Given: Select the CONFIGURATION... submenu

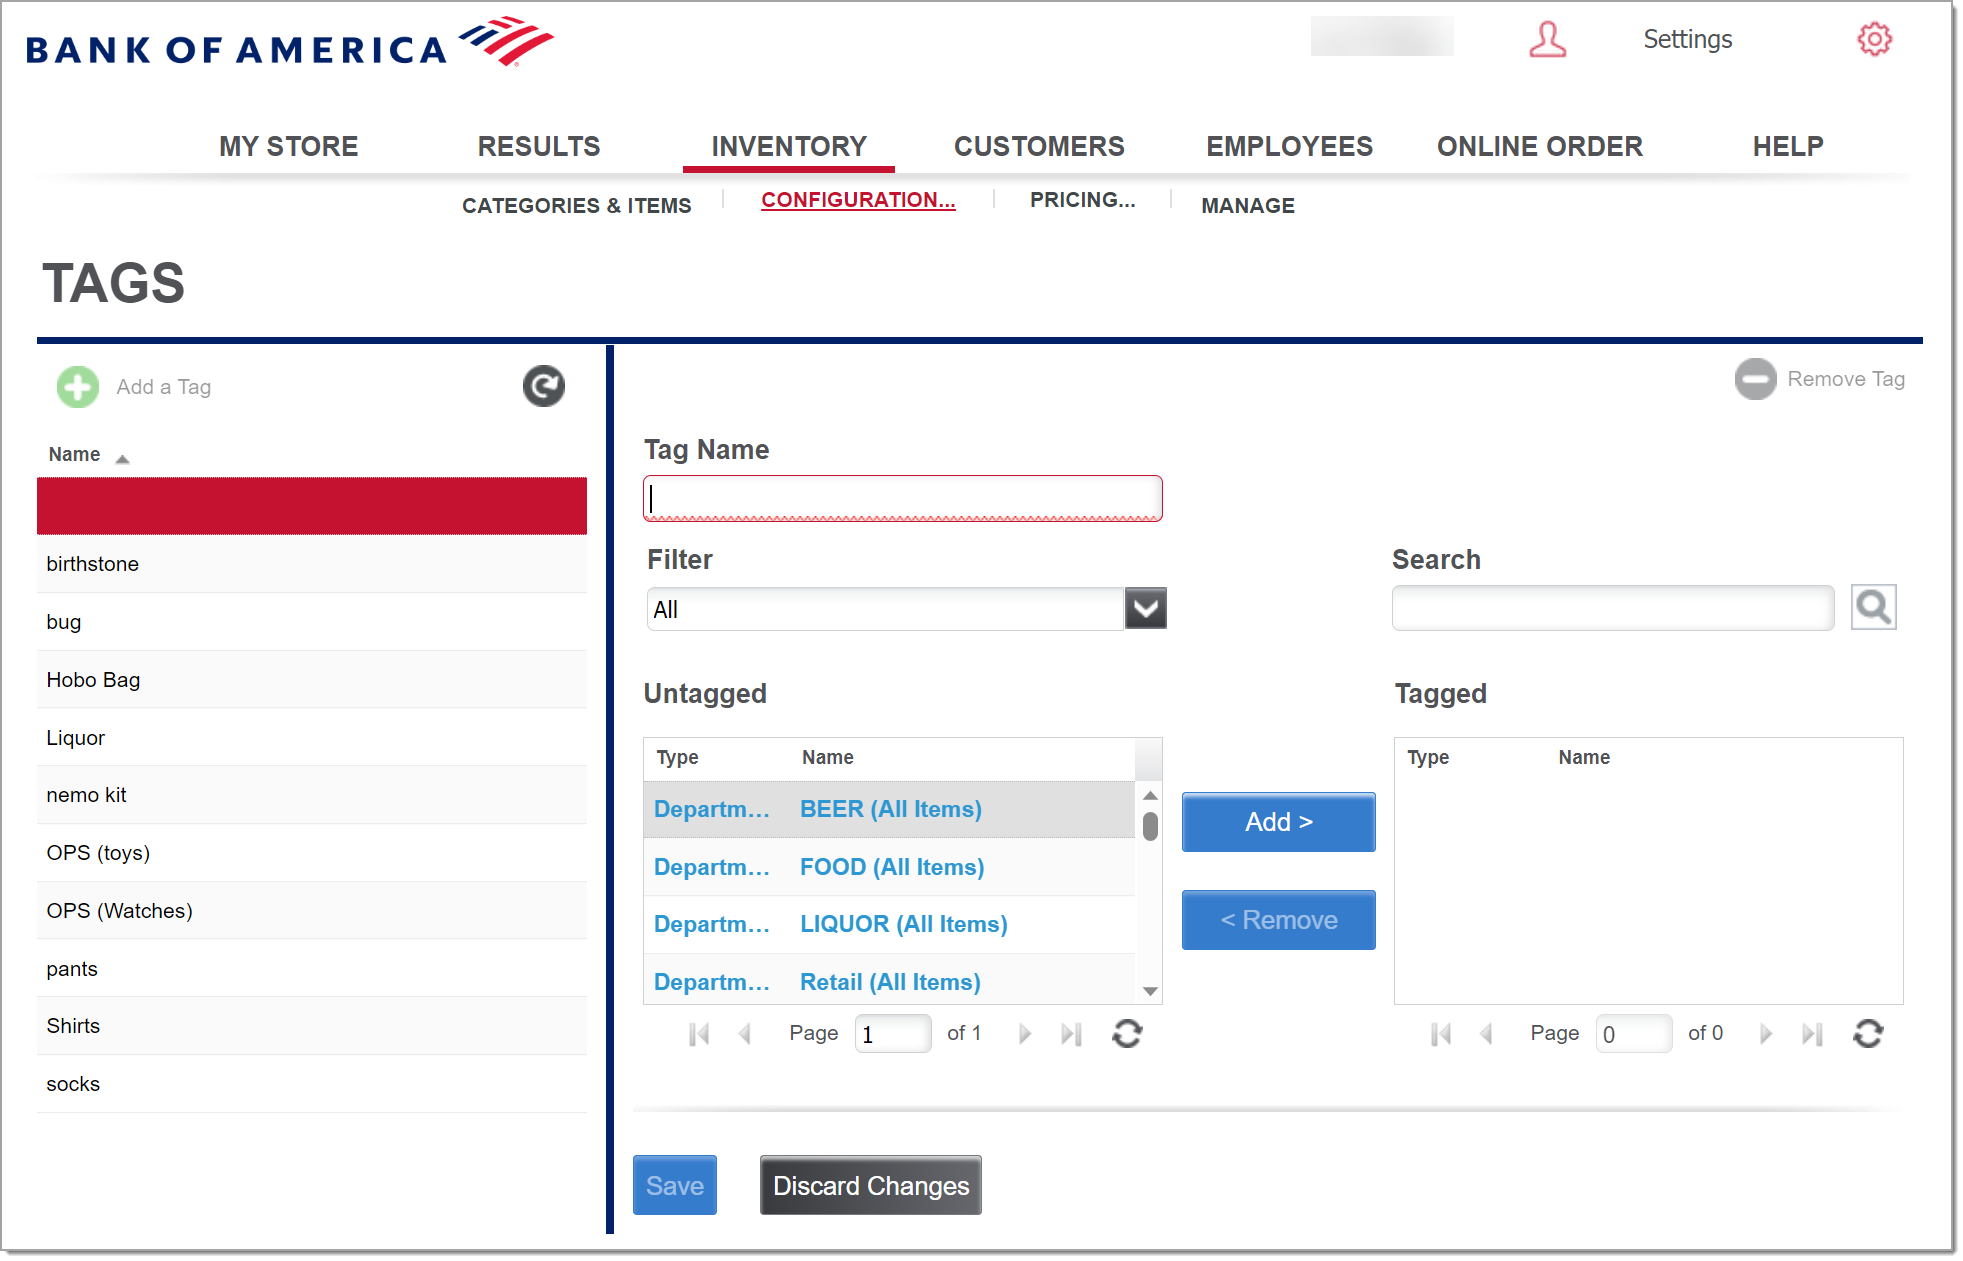Looking at the screenshot, I should point(858,200).
